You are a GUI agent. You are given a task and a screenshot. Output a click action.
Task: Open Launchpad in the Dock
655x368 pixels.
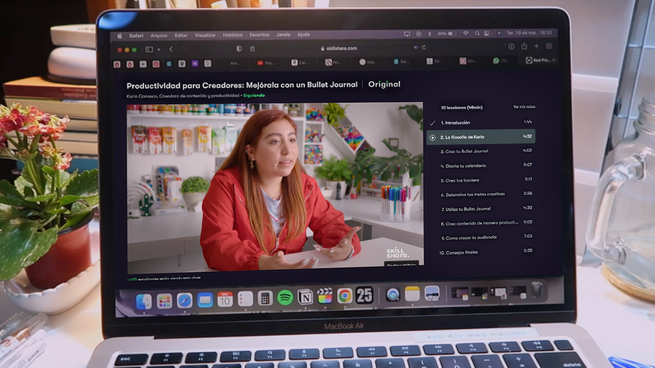(164, 301)
